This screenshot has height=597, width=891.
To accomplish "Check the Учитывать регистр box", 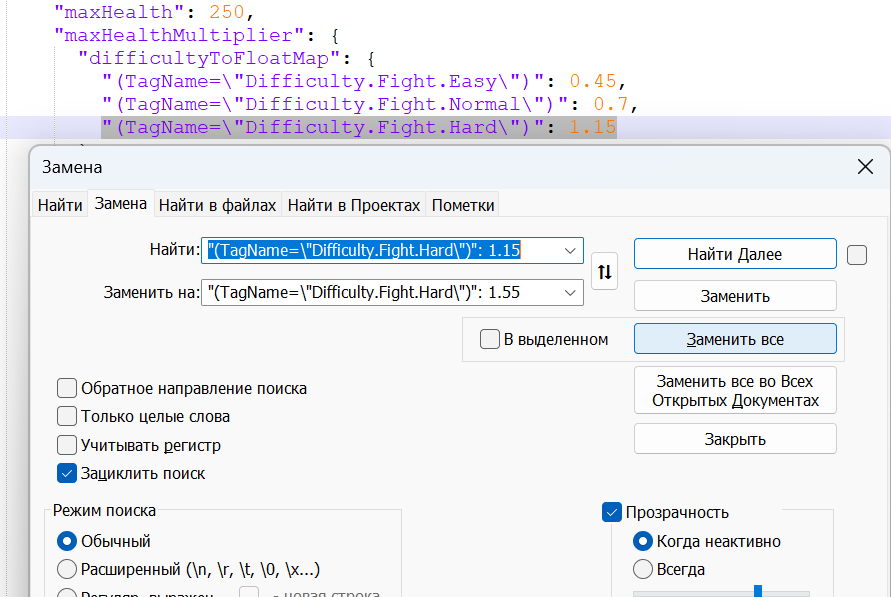I will (67, 445).
